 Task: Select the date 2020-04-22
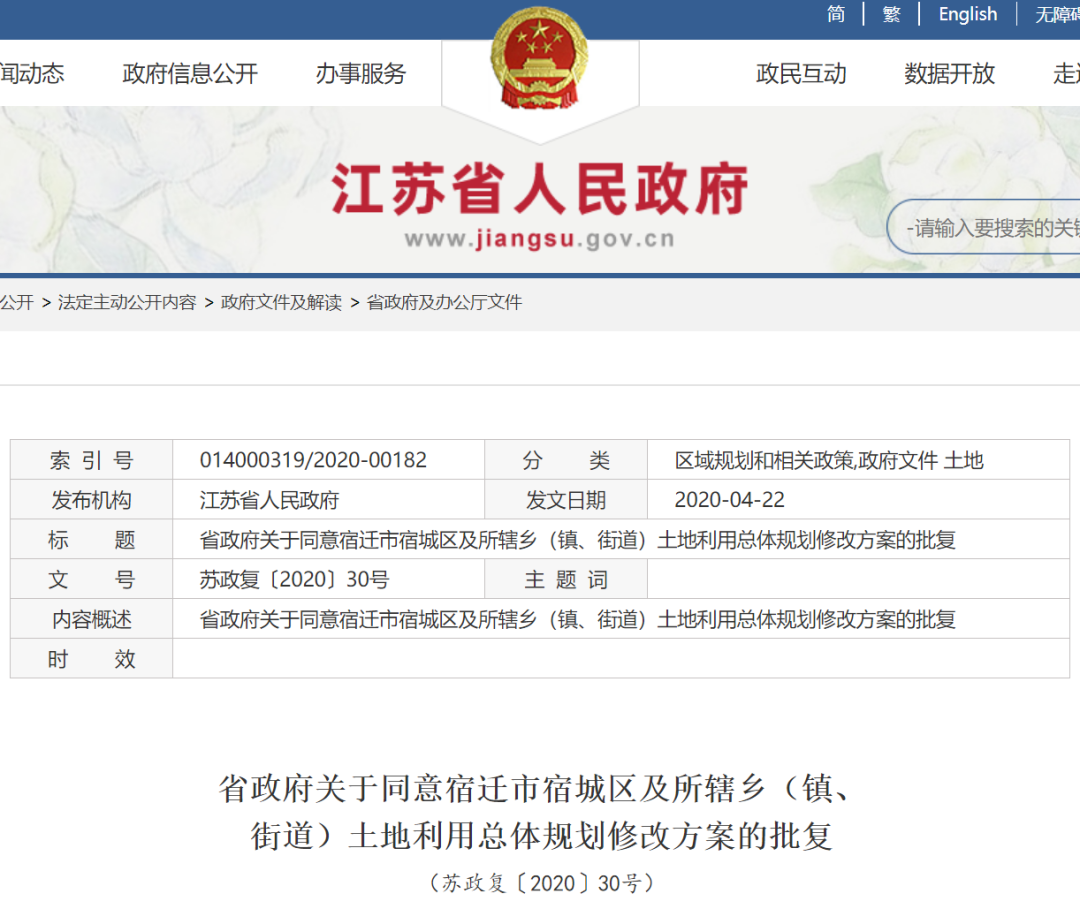coord(729,500)
